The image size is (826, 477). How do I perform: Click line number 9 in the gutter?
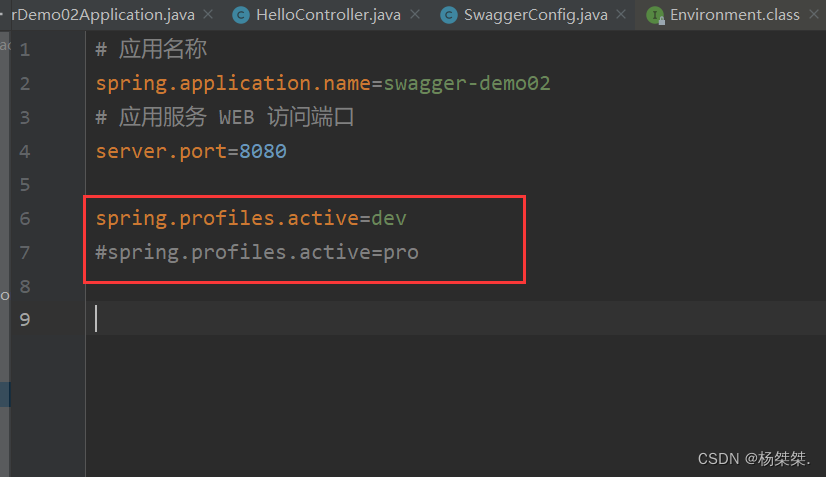click(x=25, y=319)
